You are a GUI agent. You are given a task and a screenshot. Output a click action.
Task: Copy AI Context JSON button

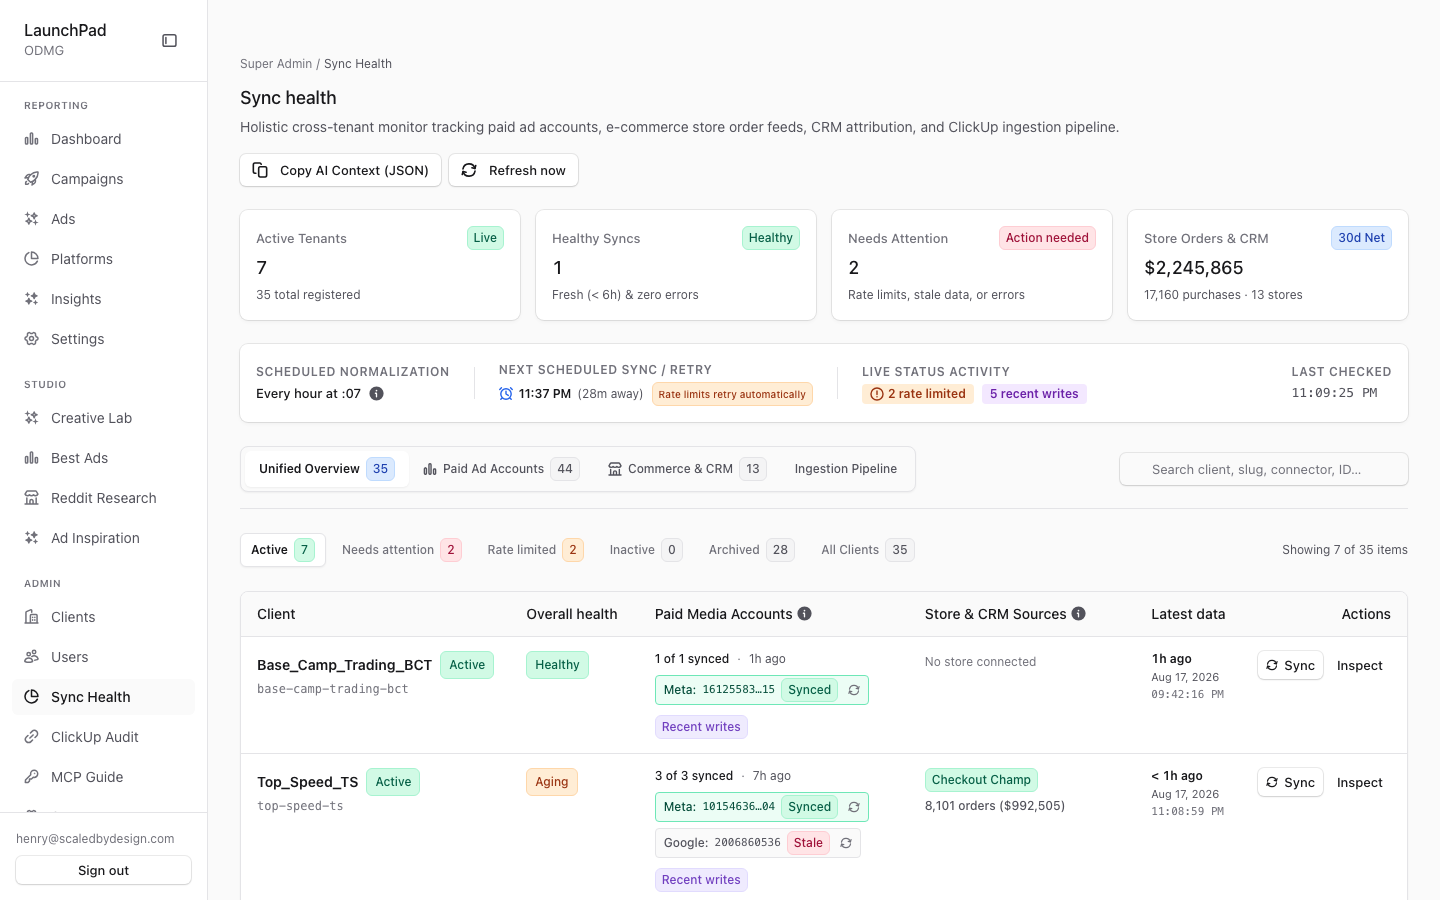[x=341, y=170]
